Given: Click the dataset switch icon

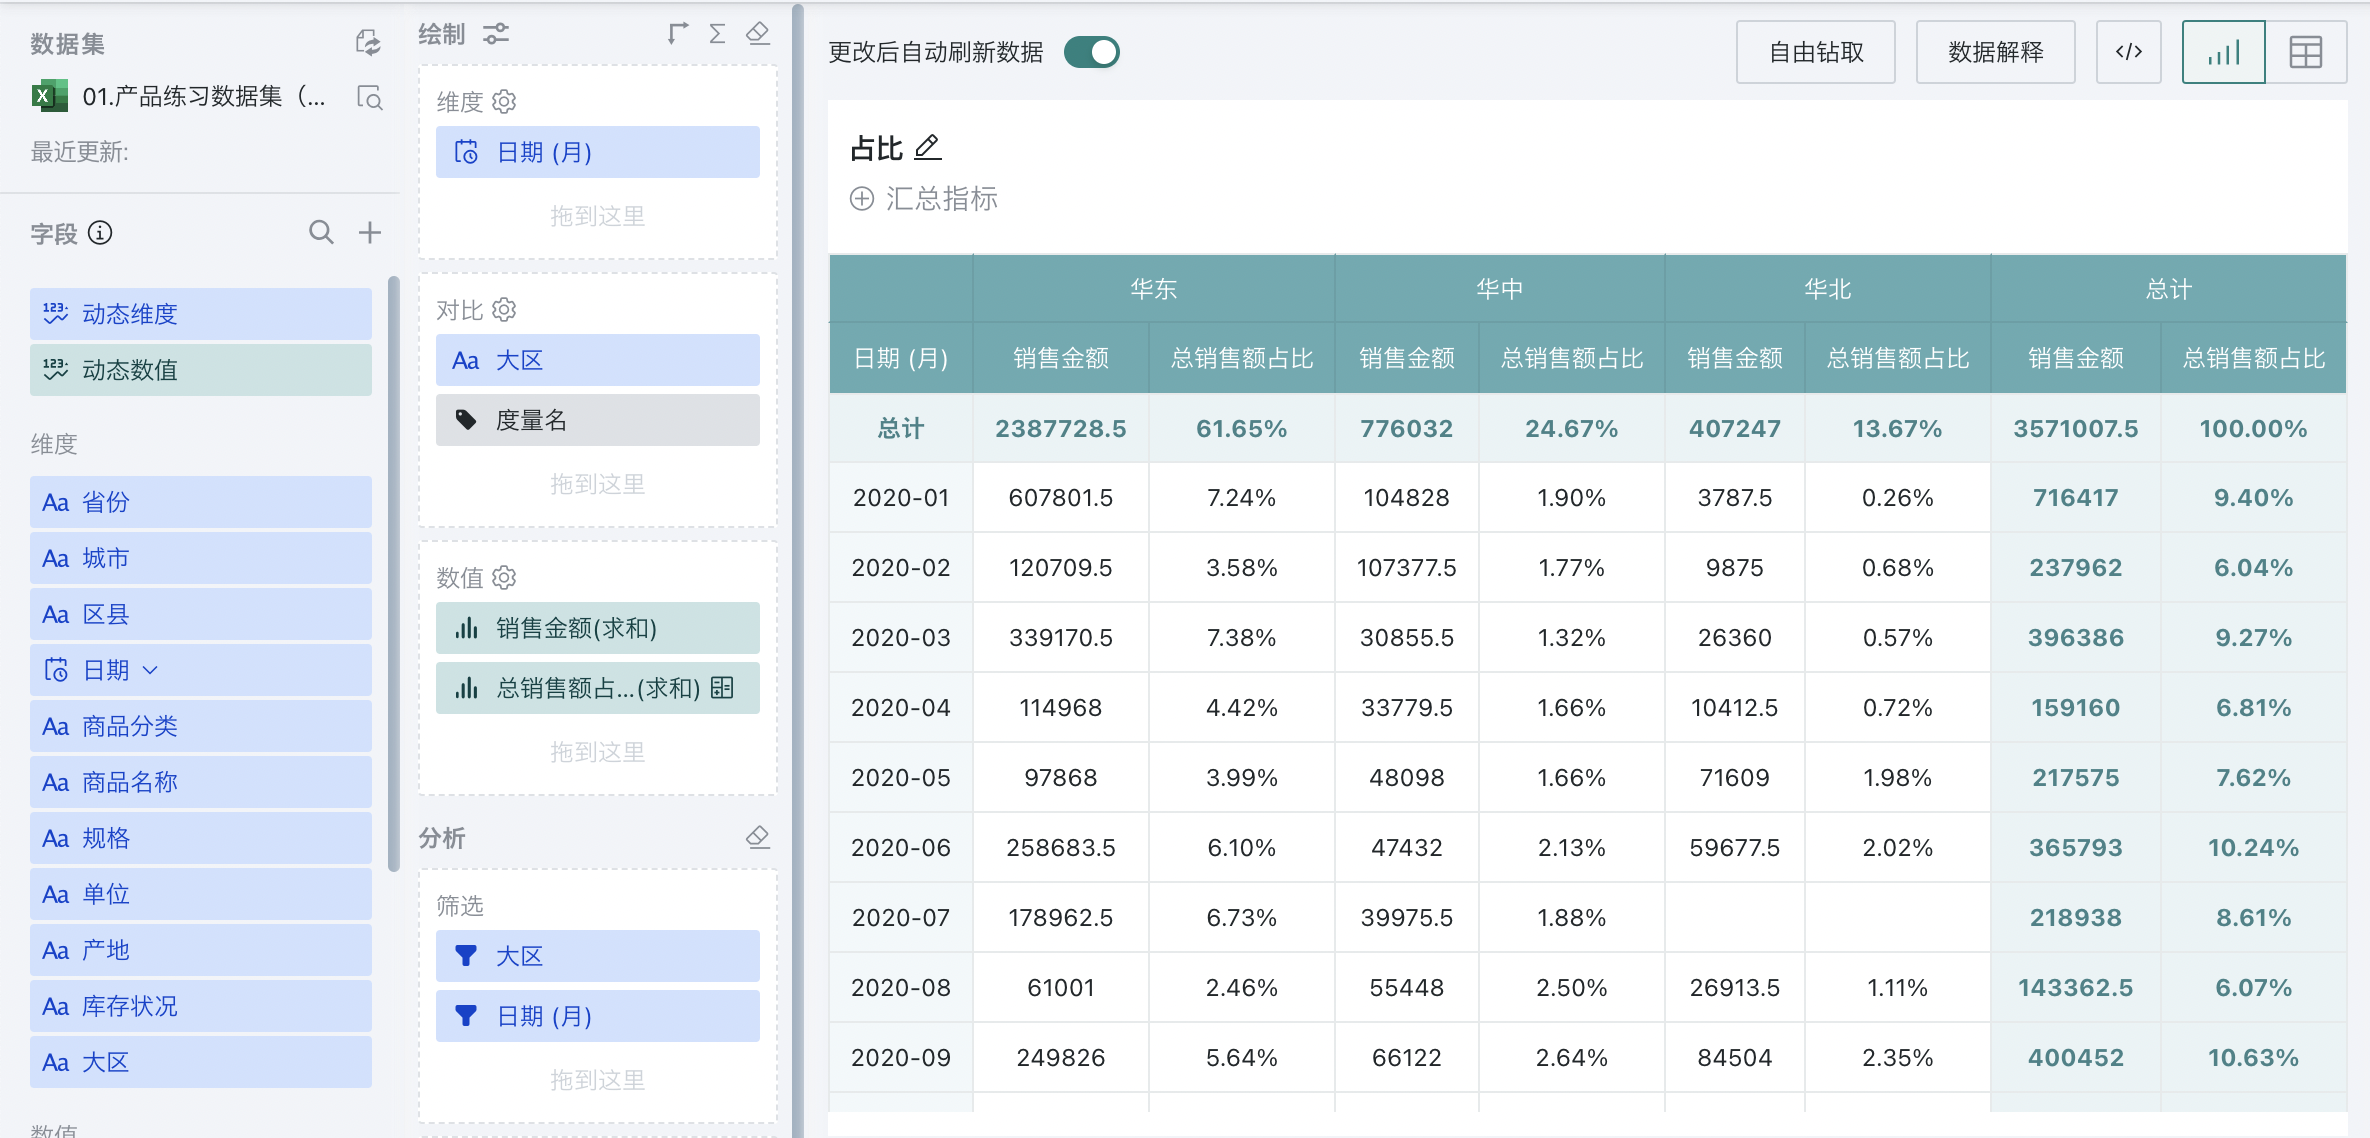Looking at the screenshot, I should pyautogui.click(x=368, y=43).
